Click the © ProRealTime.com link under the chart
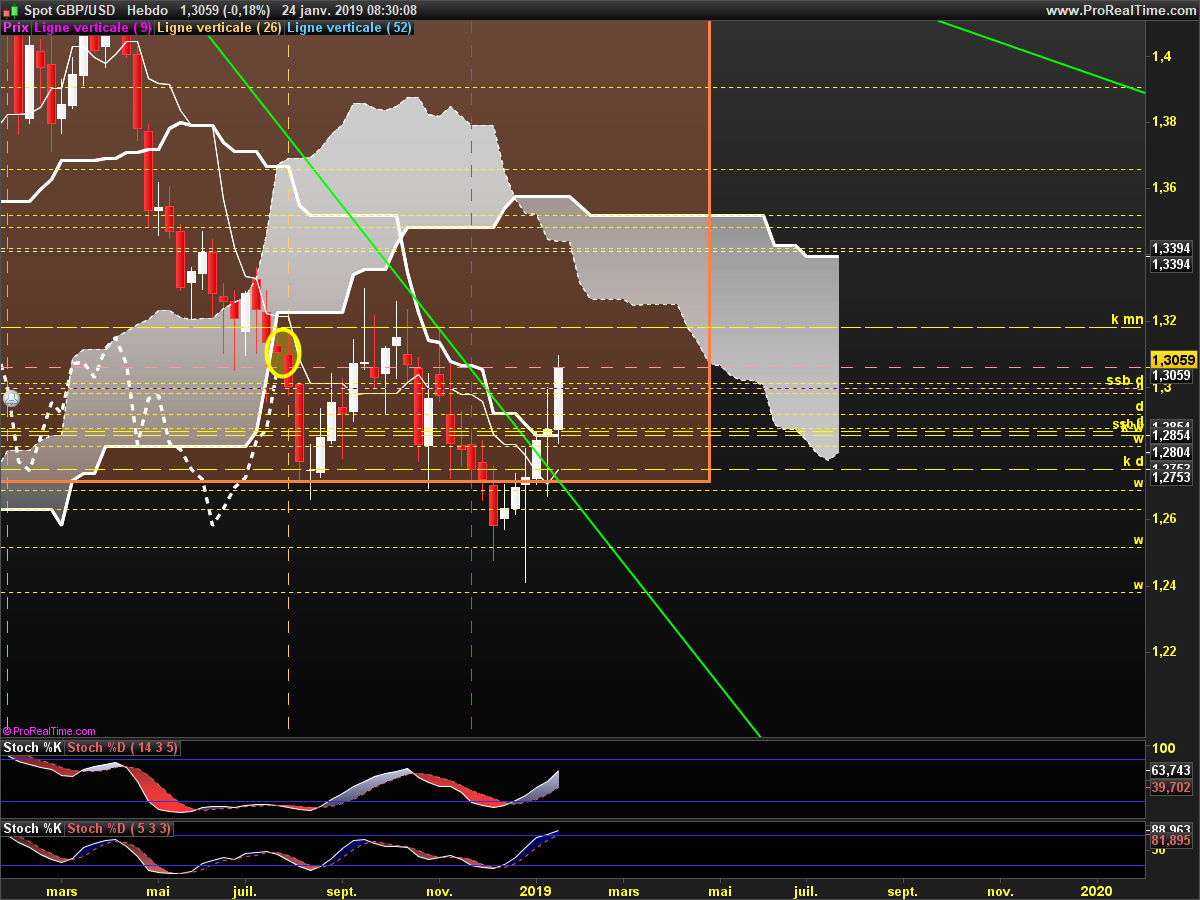 point(50,732)
